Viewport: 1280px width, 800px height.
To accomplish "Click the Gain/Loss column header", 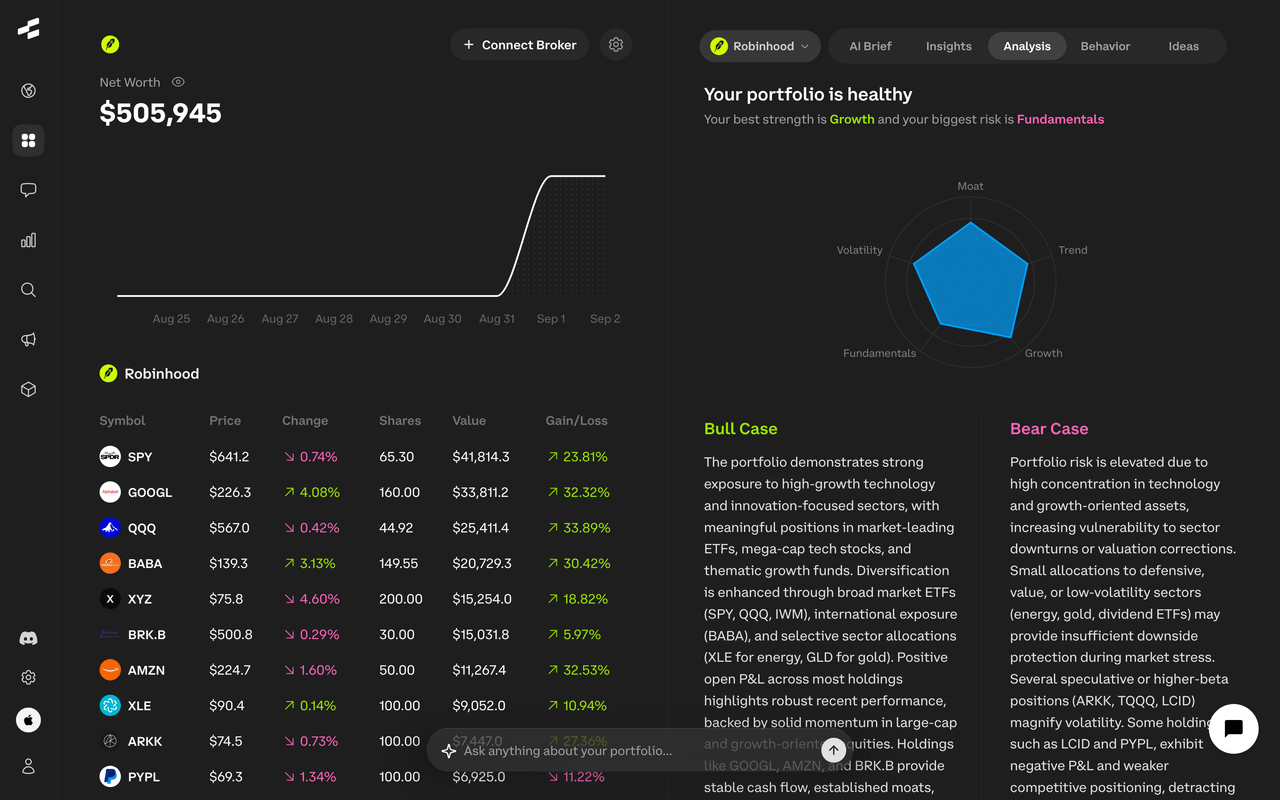I will [x=576, y=421].
